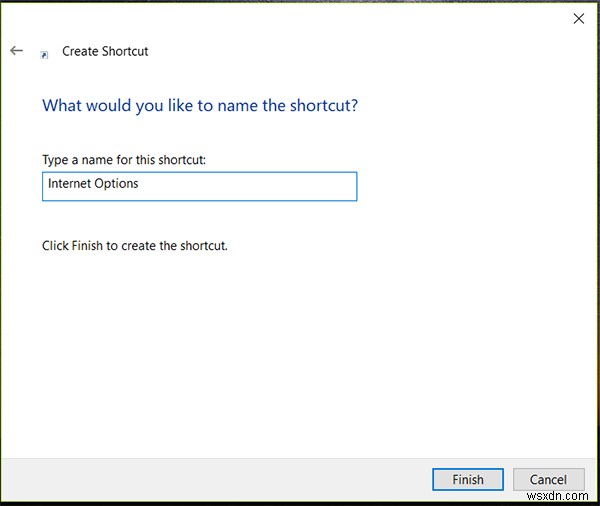Focus the Internet Options name field
Viewport: 600px width, 506px height.
pyautogui.click(x=199, y=186)
